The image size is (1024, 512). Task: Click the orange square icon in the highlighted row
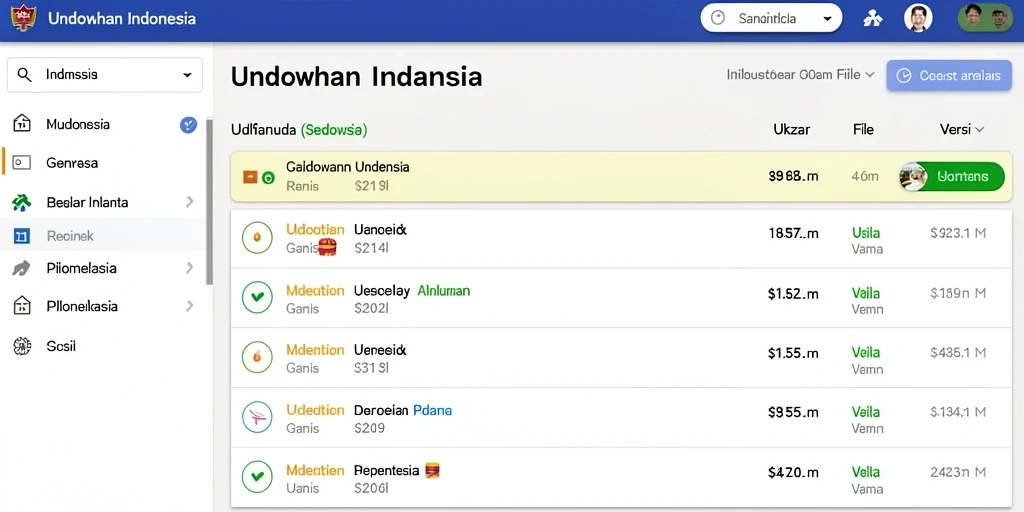click(250, 177)
